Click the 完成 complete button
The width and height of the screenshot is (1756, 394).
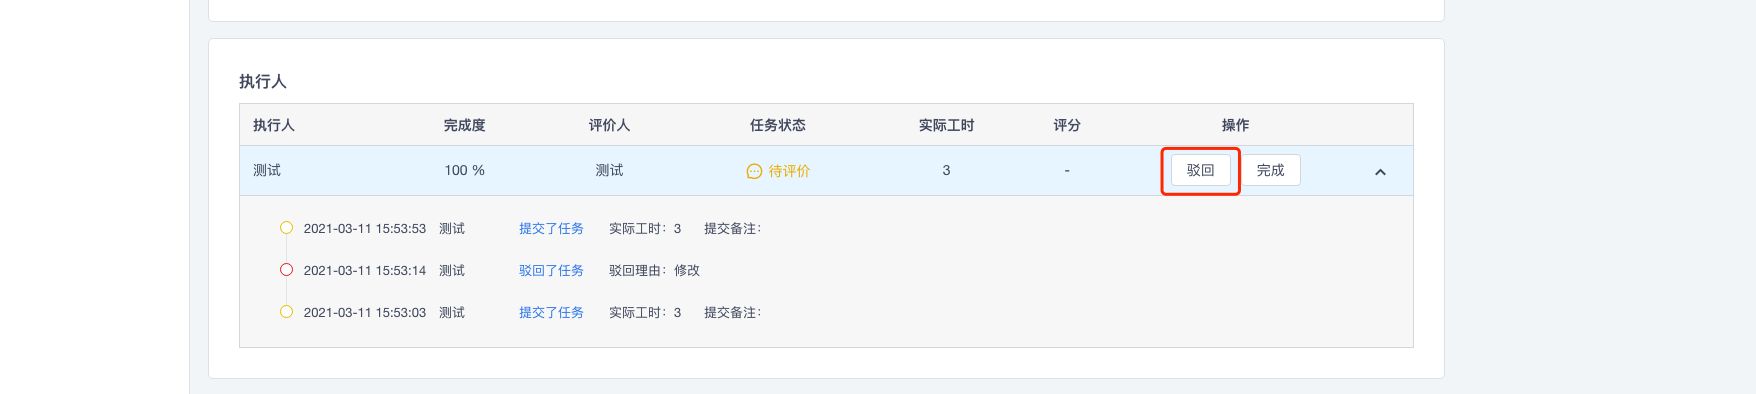pyautogui.click(x=1270, y=170)
